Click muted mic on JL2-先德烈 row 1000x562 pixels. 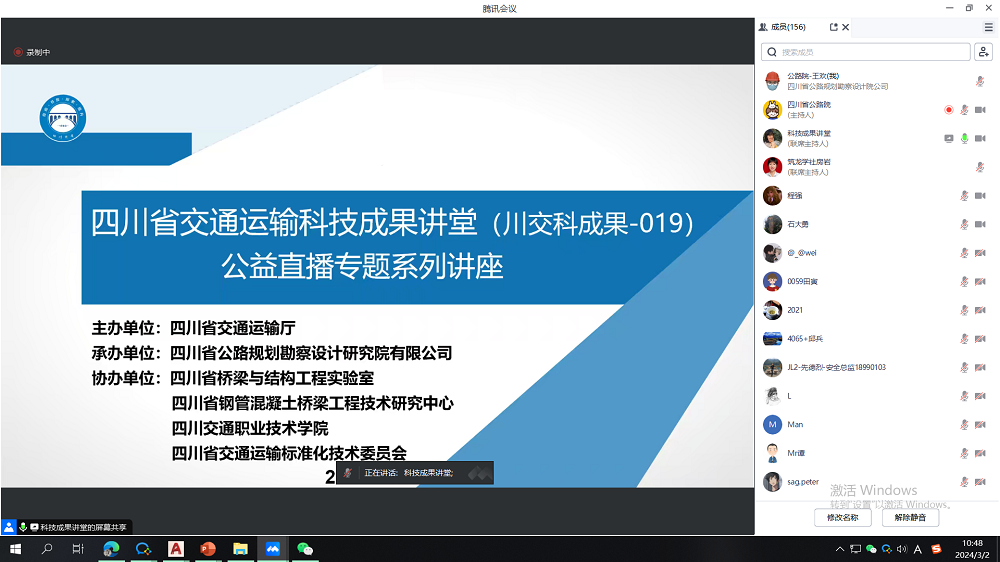point(964,367)
